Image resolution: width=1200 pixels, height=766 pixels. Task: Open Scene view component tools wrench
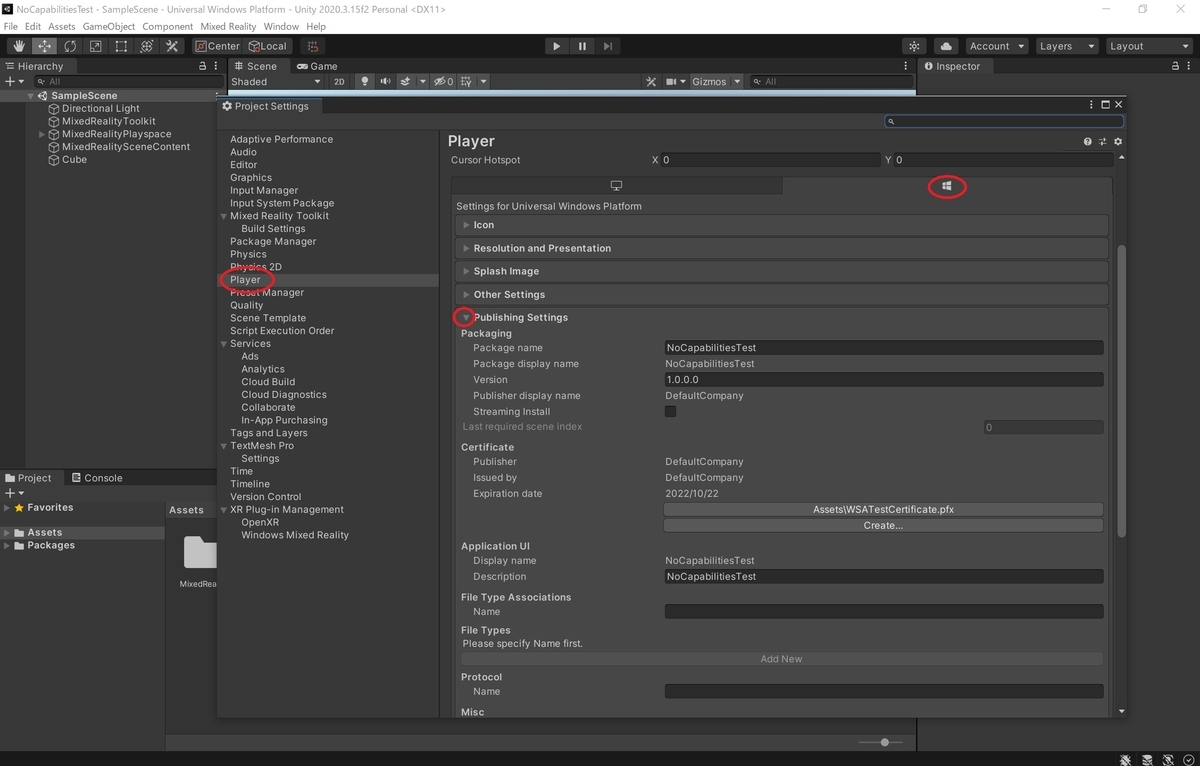pos(651,82)
